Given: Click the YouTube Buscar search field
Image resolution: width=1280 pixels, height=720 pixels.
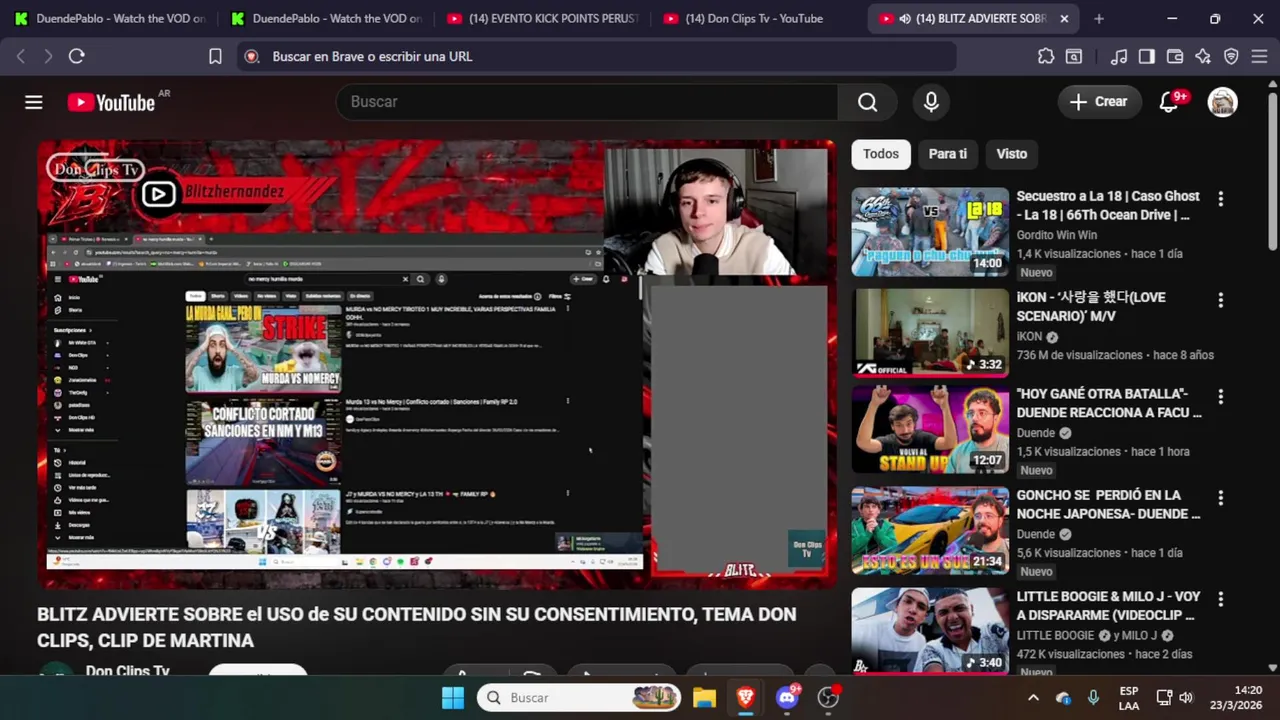Looking at the screenshot, I should [x=588, y=102].
